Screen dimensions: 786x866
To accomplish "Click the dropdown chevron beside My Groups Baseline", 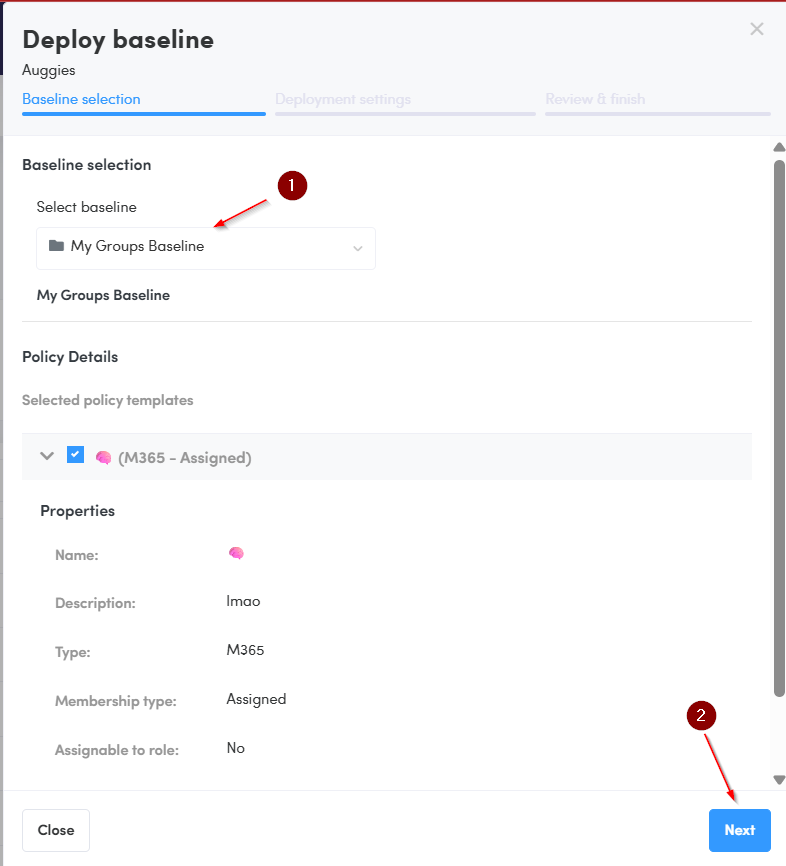I will (x=357, y=249).
